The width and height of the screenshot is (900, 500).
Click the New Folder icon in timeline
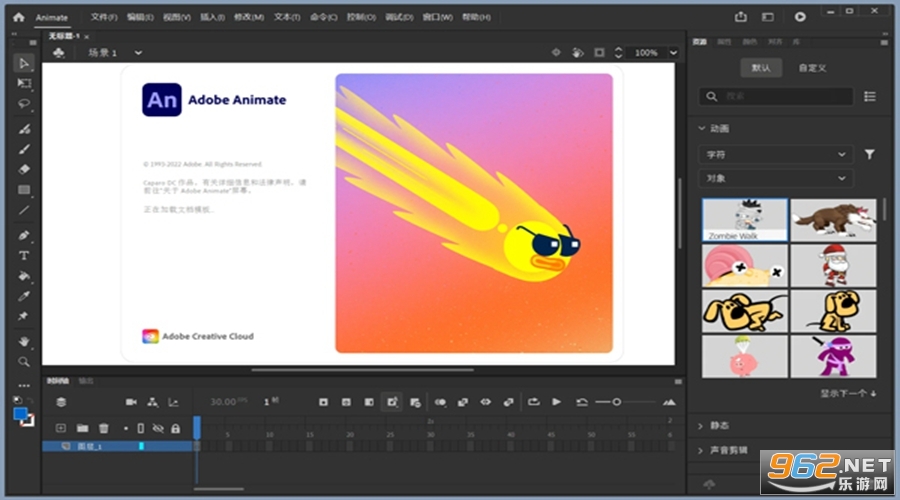click(83, 428)
